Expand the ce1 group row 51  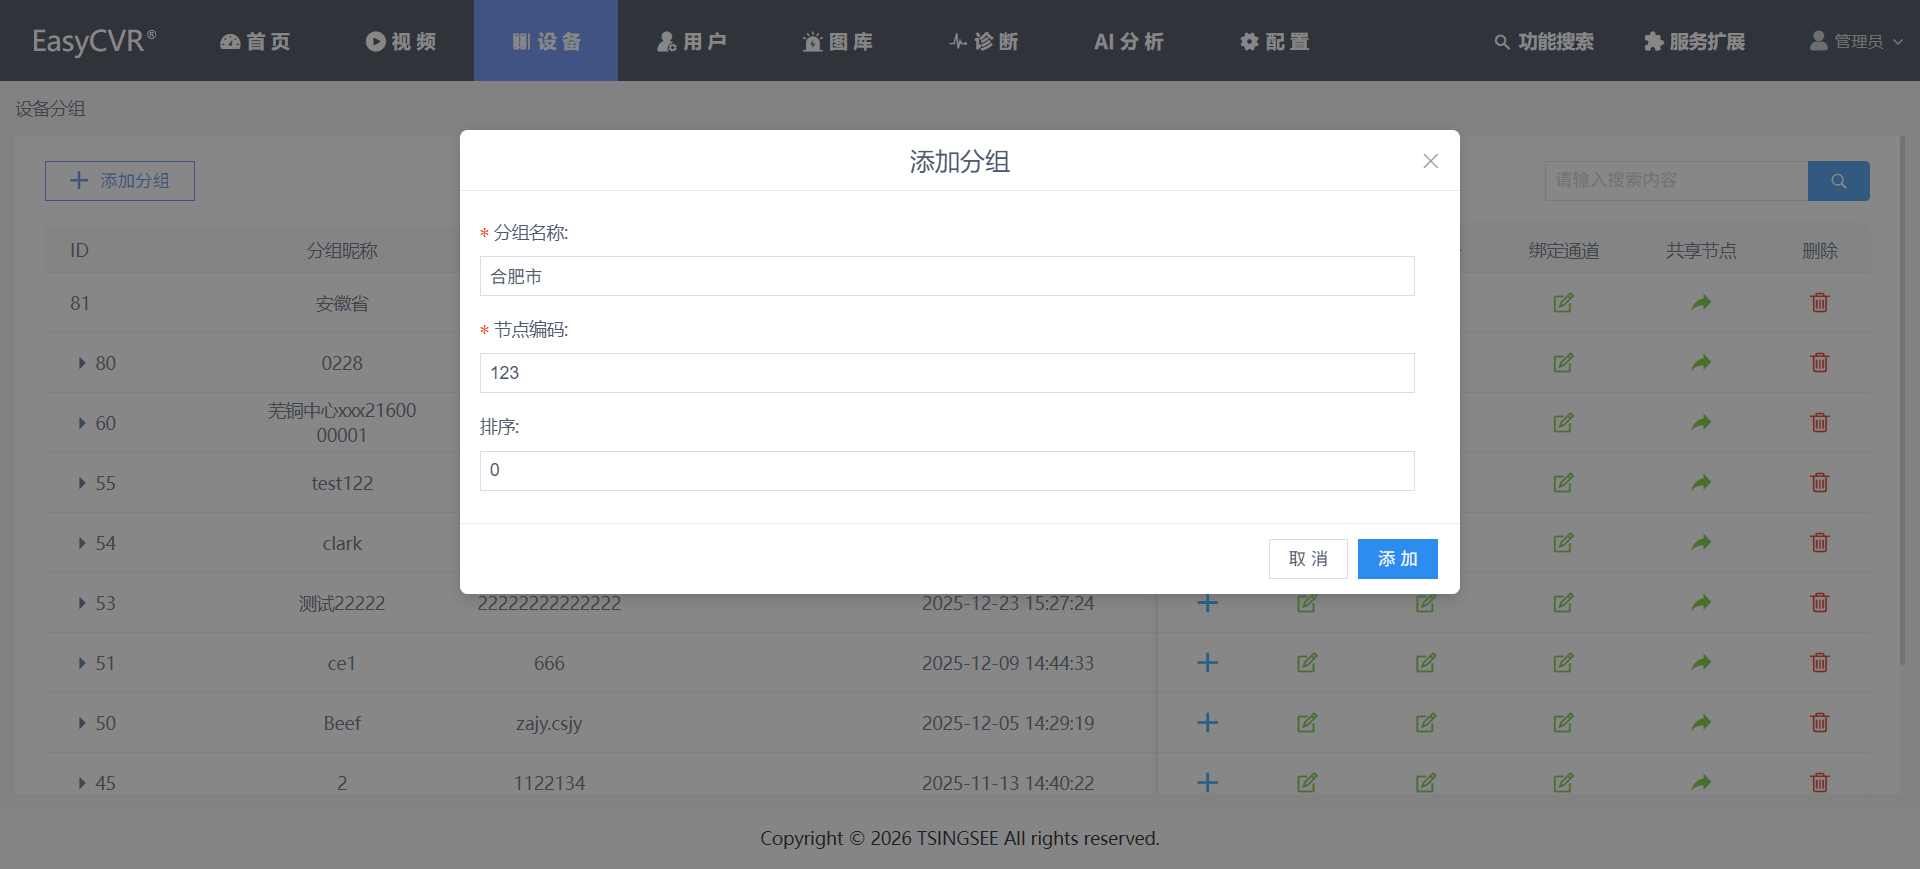[x=82, y=663]
